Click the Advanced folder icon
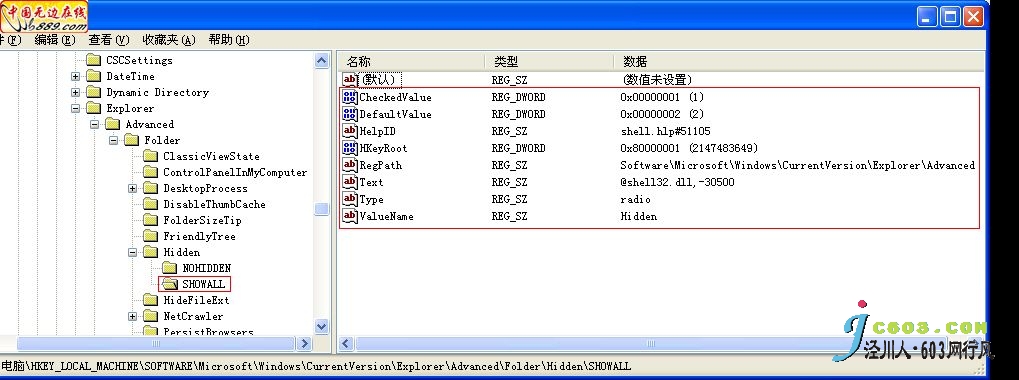 click(113, 124)
